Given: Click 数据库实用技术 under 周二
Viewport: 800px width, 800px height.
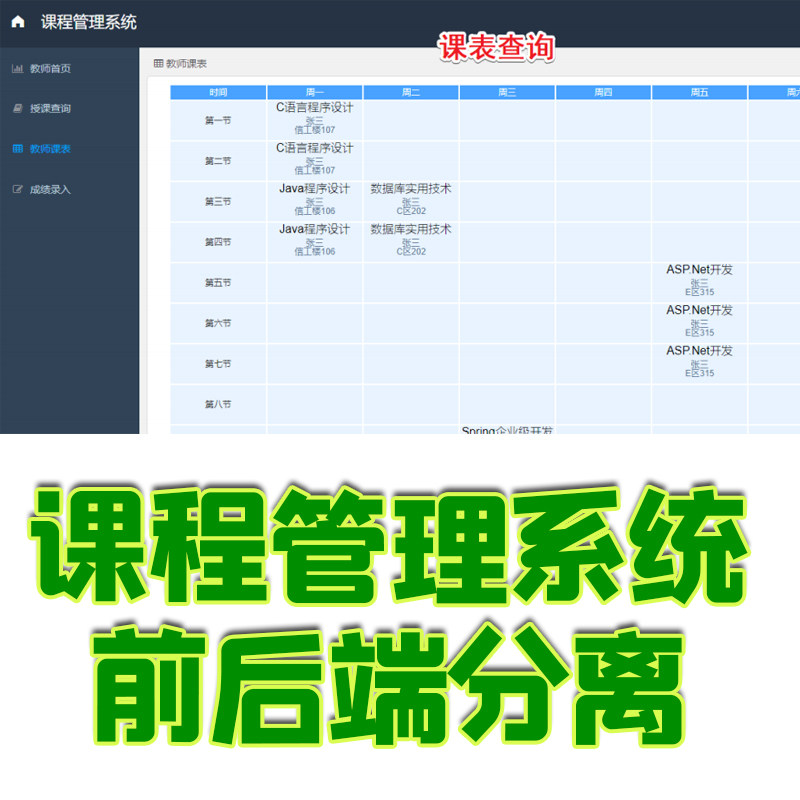Looking at the screenshot, I should pyautogui.click(x=410, y=188).
